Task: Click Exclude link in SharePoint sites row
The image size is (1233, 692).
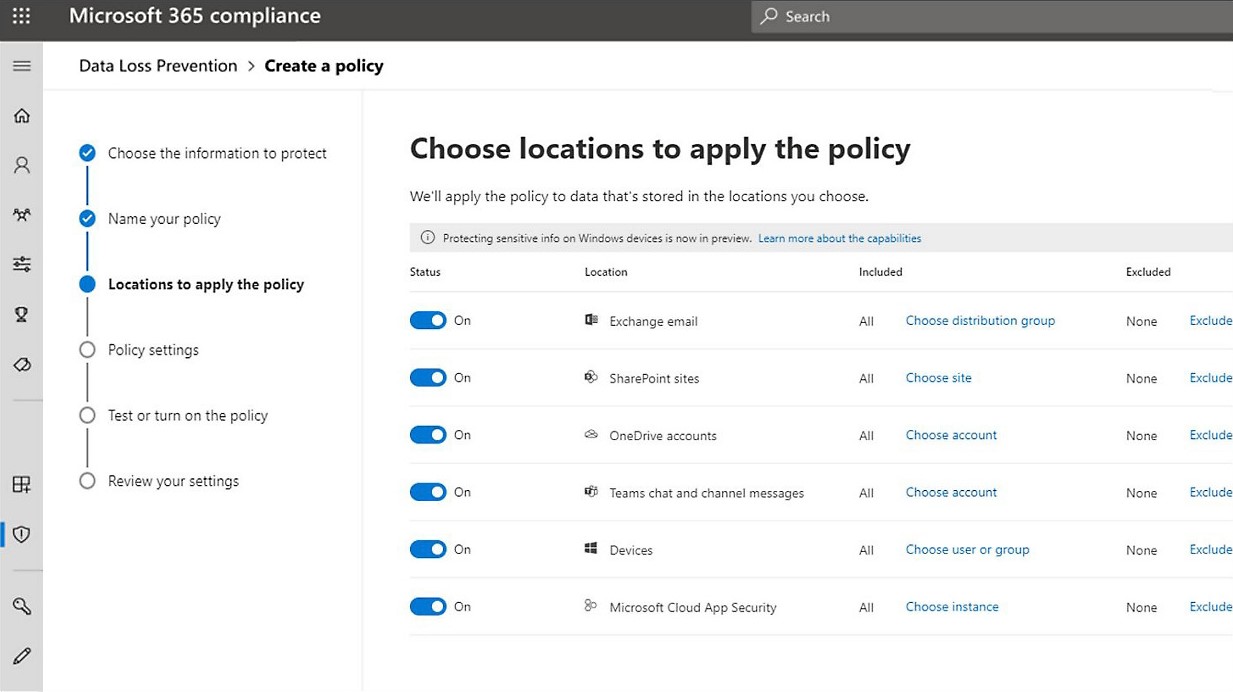Action: click(x=1211, y=377)
